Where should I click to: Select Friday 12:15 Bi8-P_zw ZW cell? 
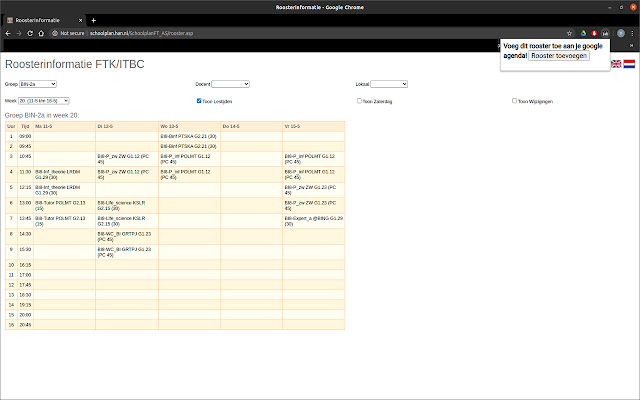click(x=313, y=190)
